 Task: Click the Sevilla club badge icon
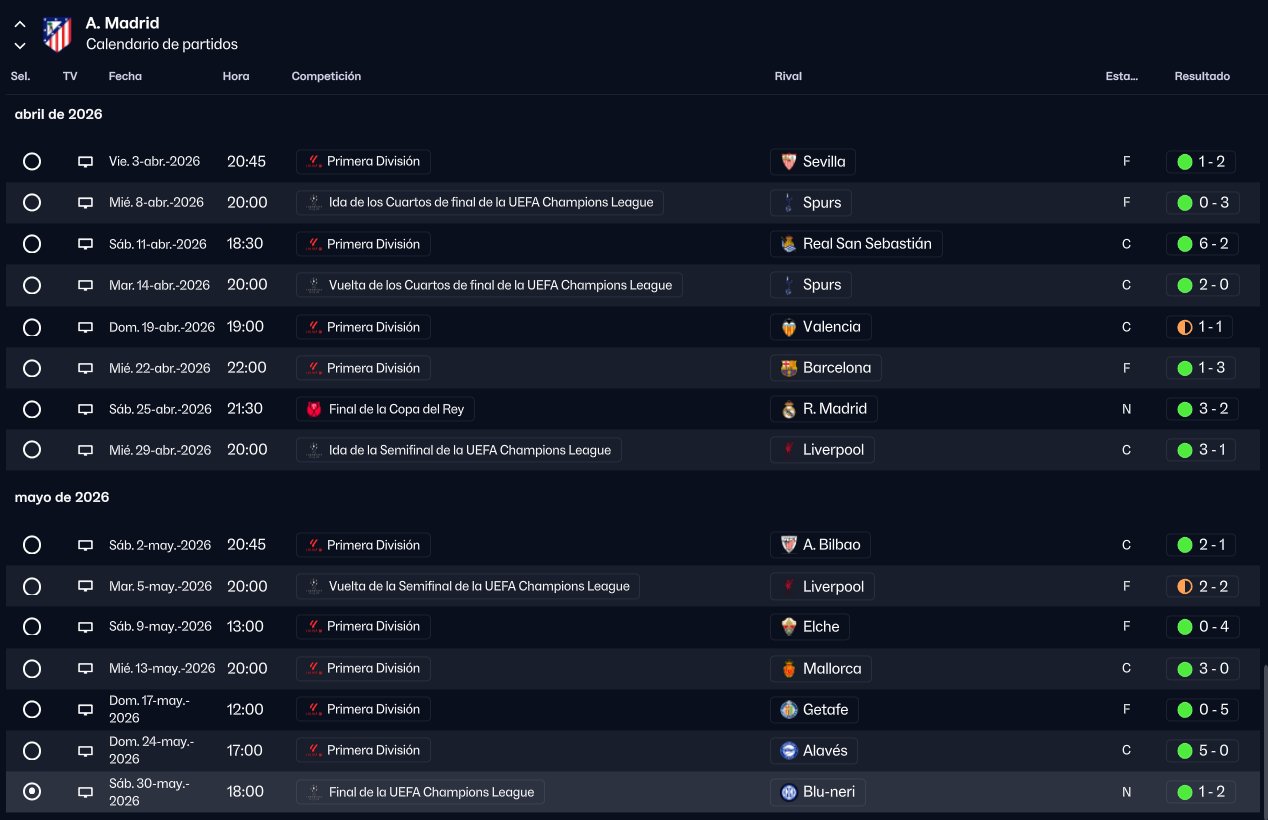tap(789, 162)
